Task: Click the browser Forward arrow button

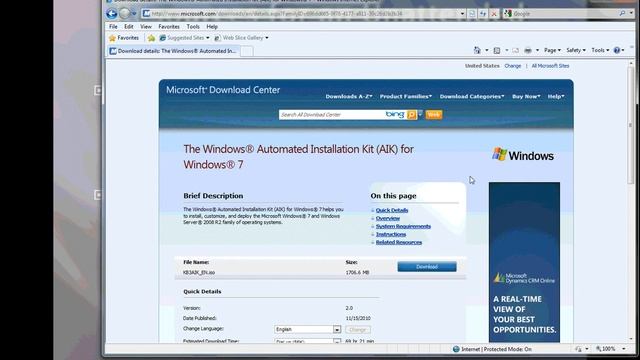Action: click(124, 13)
